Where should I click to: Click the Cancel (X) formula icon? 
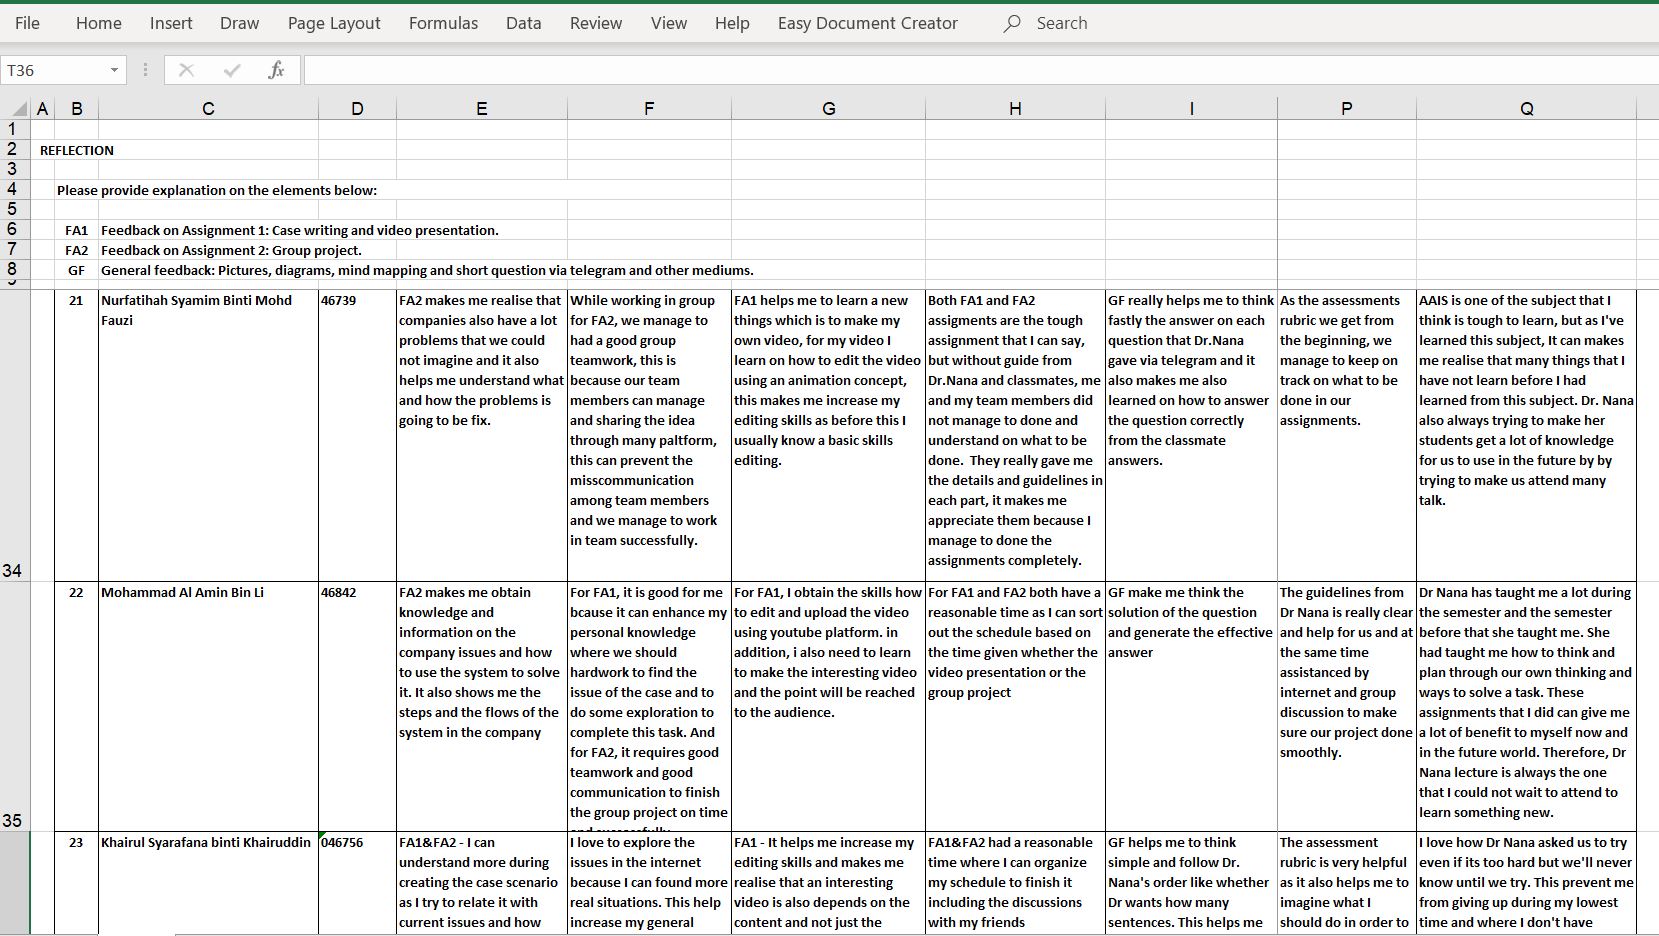[x=186, y=70]
